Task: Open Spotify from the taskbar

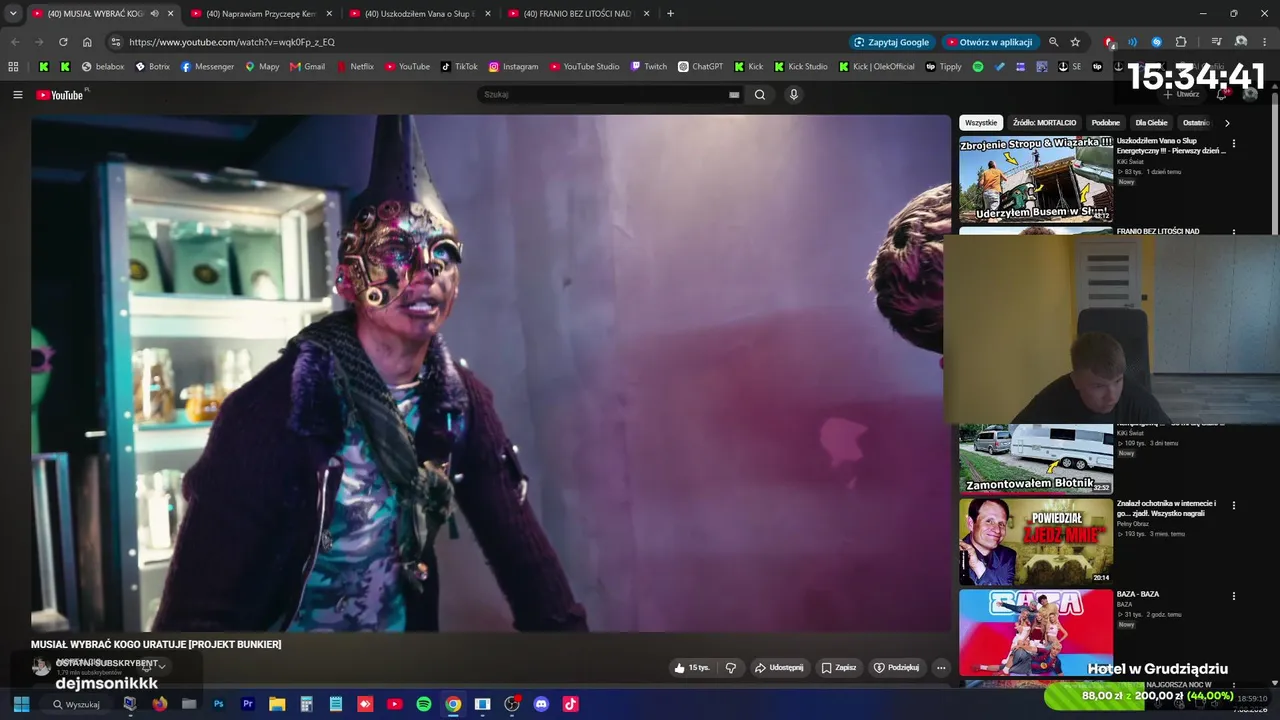Action: (x=424, y=704)
